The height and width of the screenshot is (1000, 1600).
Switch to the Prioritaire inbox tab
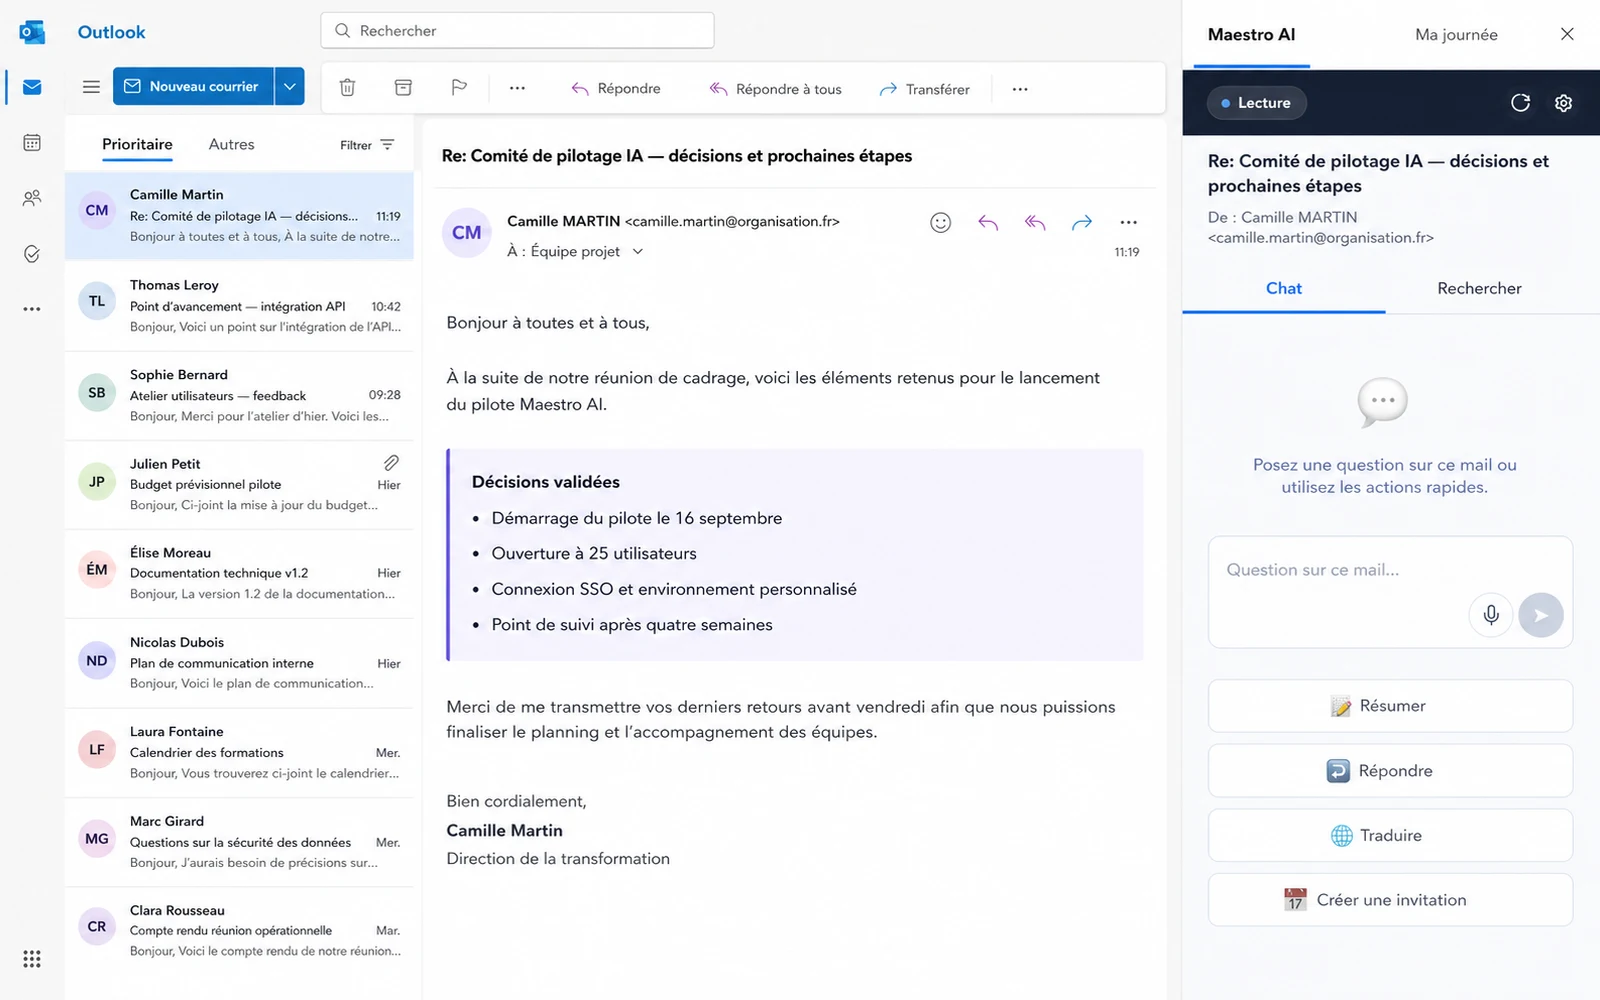click(x=137, y=145)
